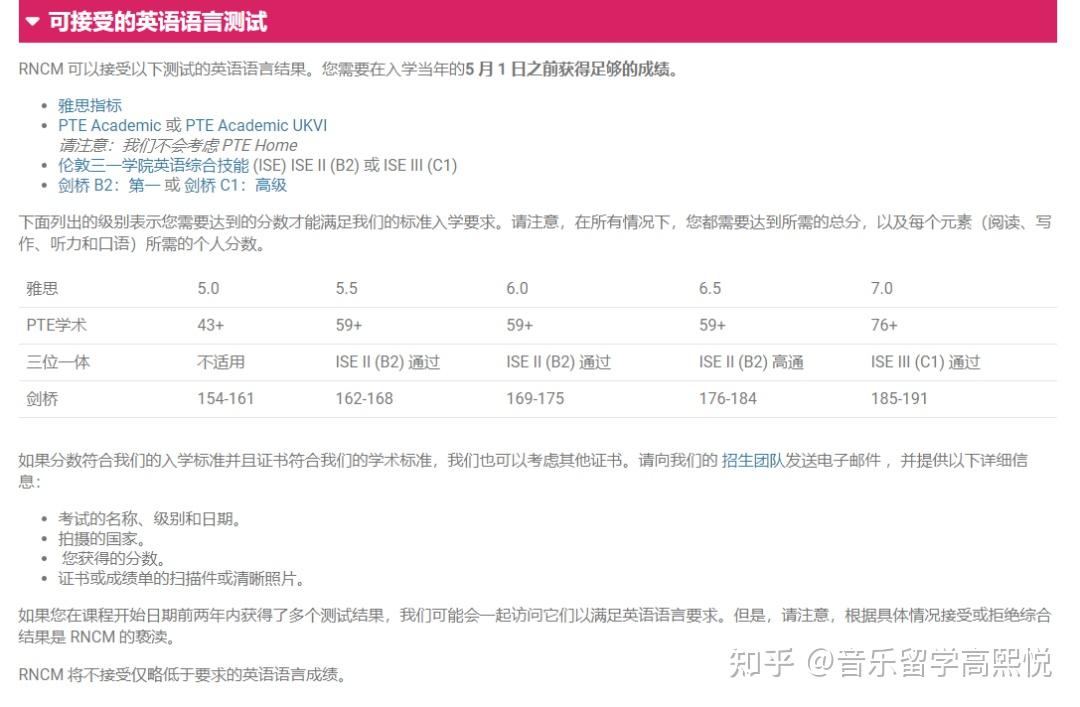Click the italic PTE Home note
Viewport: 1080px width, 707px height.
[178, 145]
